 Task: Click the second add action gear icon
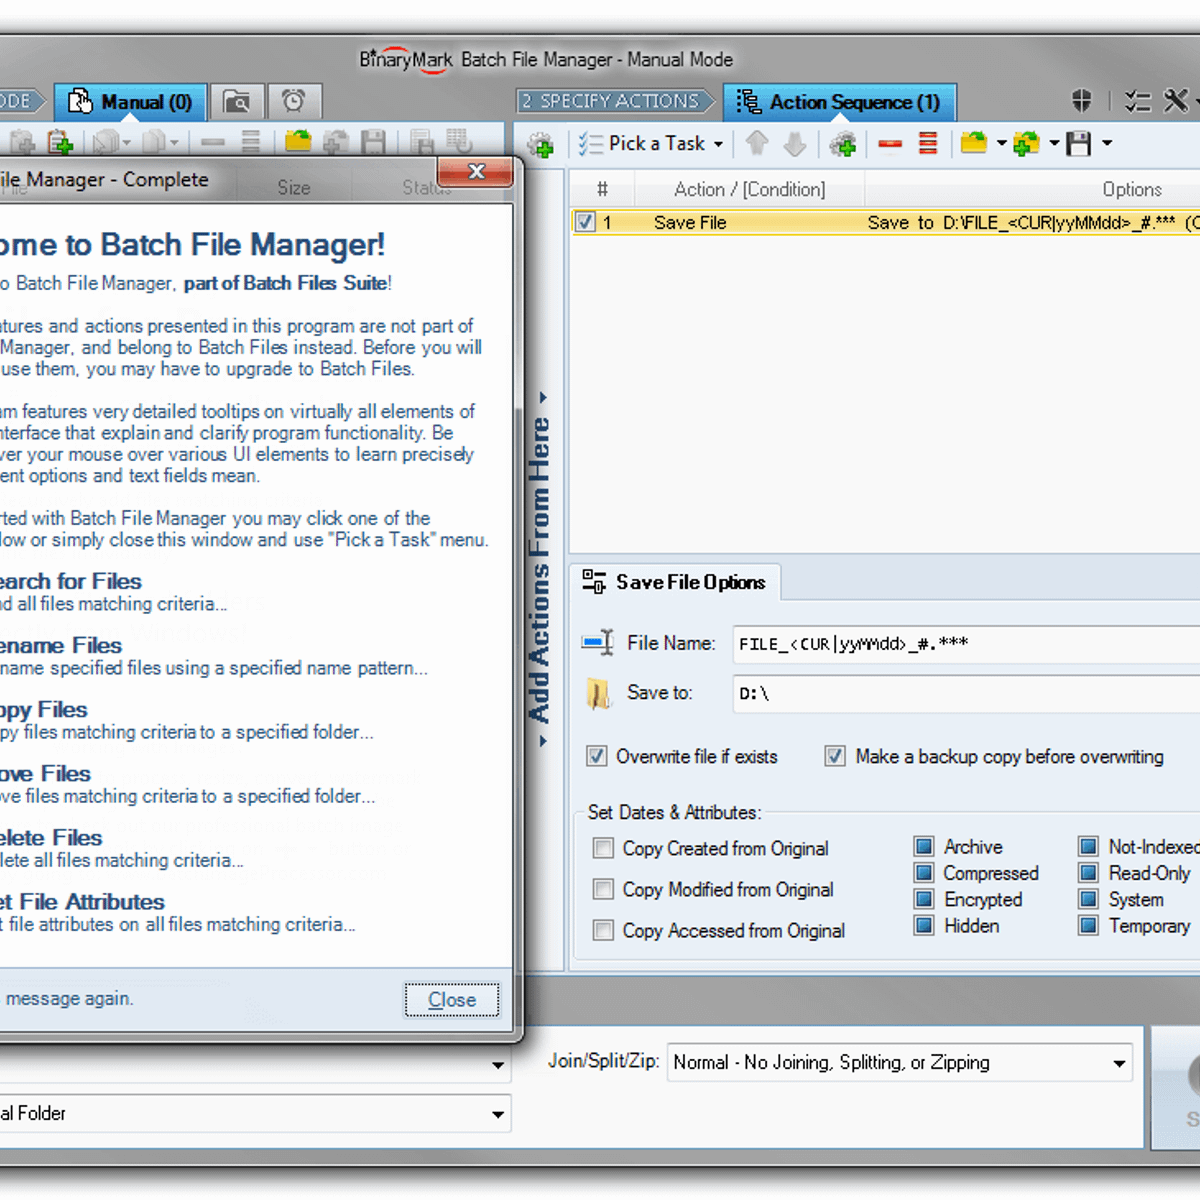click(x=843, y=145)
